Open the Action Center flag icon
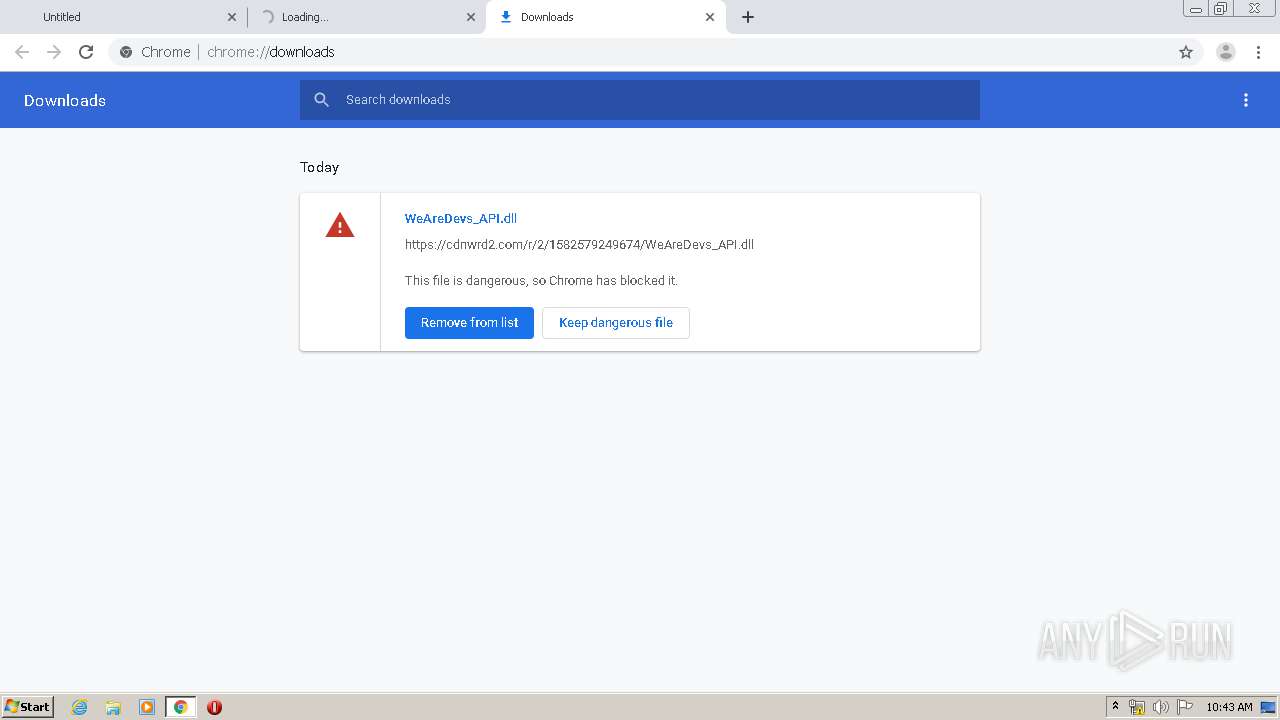The height and width of the screenshot is (720, 1280). [1185, 707]
